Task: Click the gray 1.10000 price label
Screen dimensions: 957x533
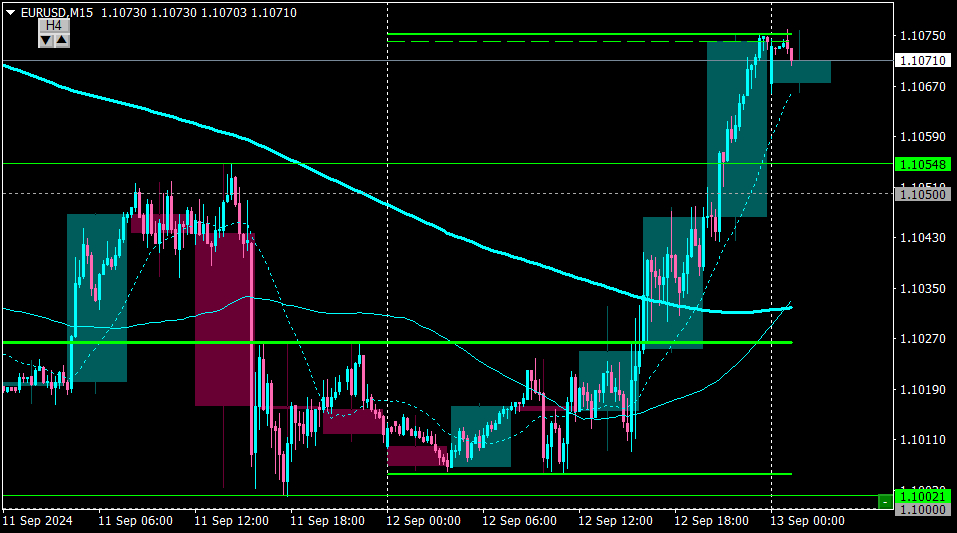Action: coord(923,509)
